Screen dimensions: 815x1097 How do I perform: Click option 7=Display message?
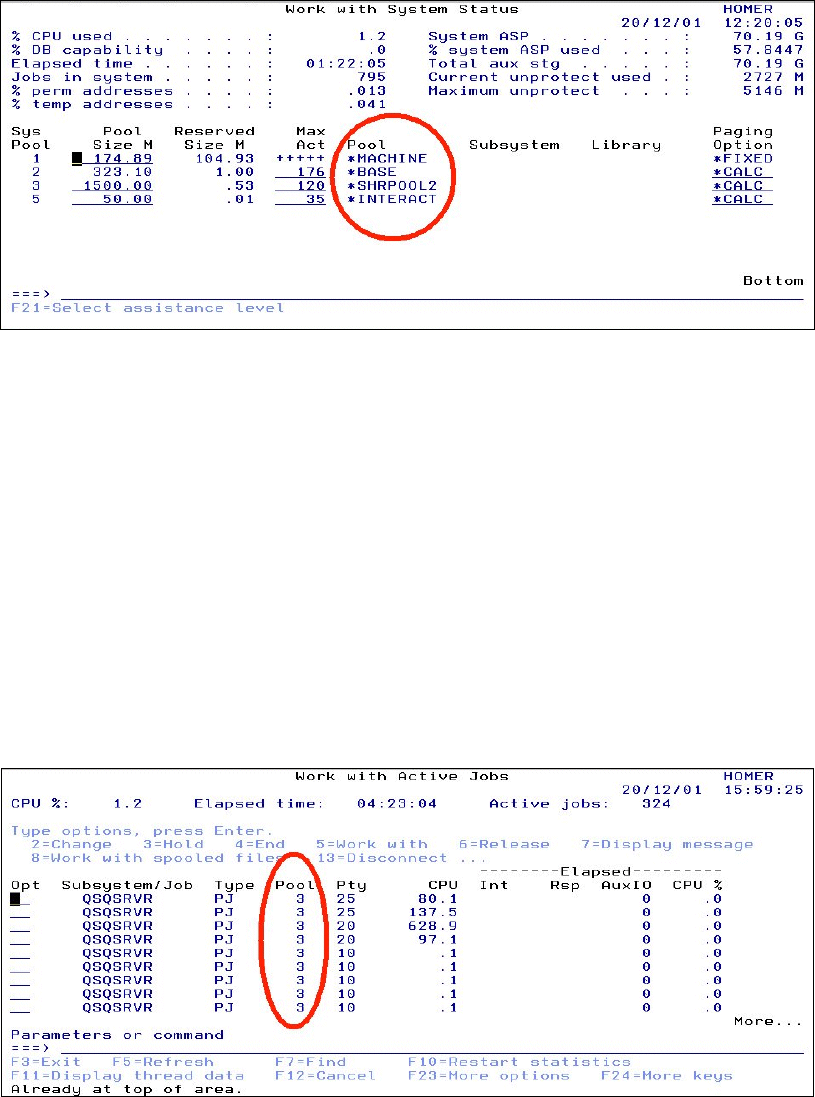coord(667,844)
